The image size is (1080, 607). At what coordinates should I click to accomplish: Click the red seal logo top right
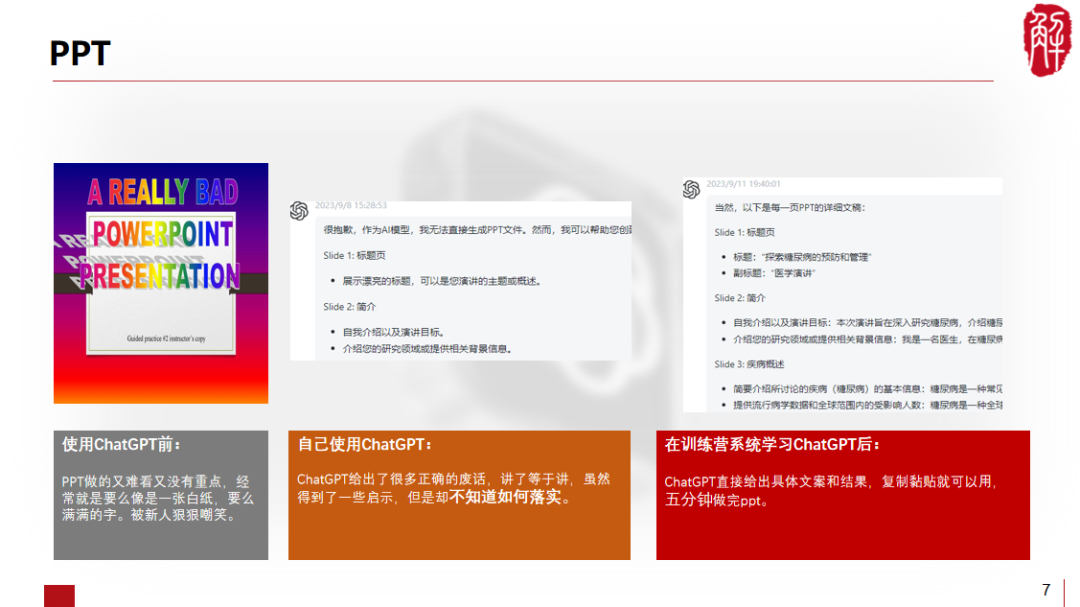click(x=1046, y=39)
